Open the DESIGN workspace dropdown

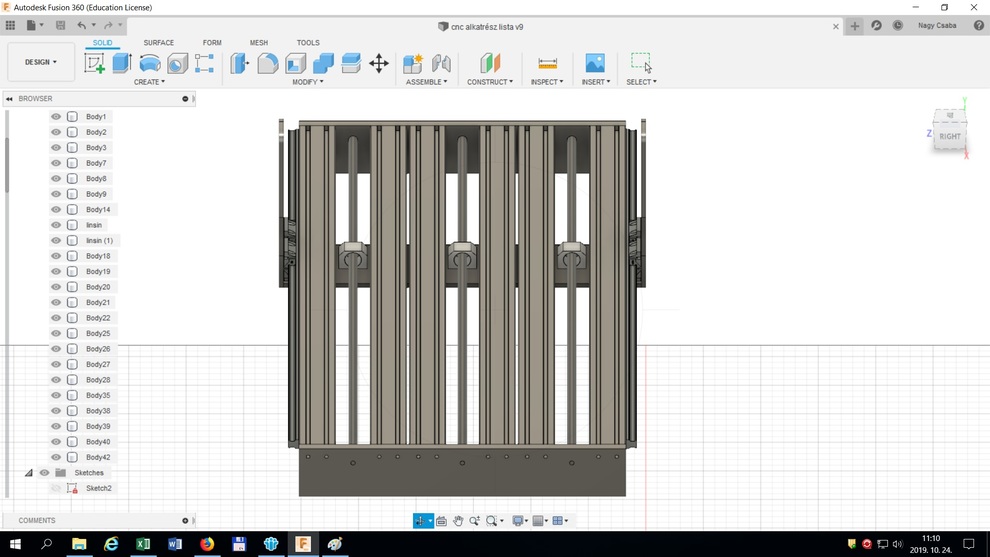pos(41,62)
